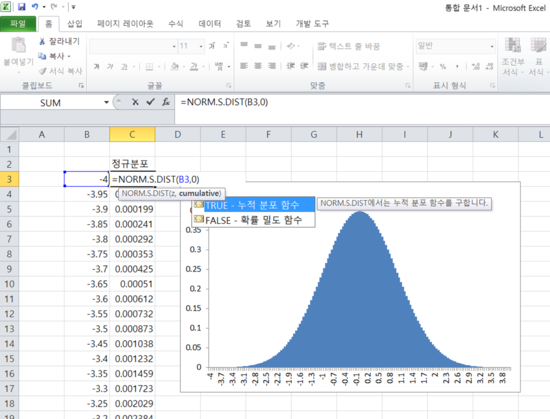
Task: Click the Undo arrow icon
Action: [x=35, y=7]
